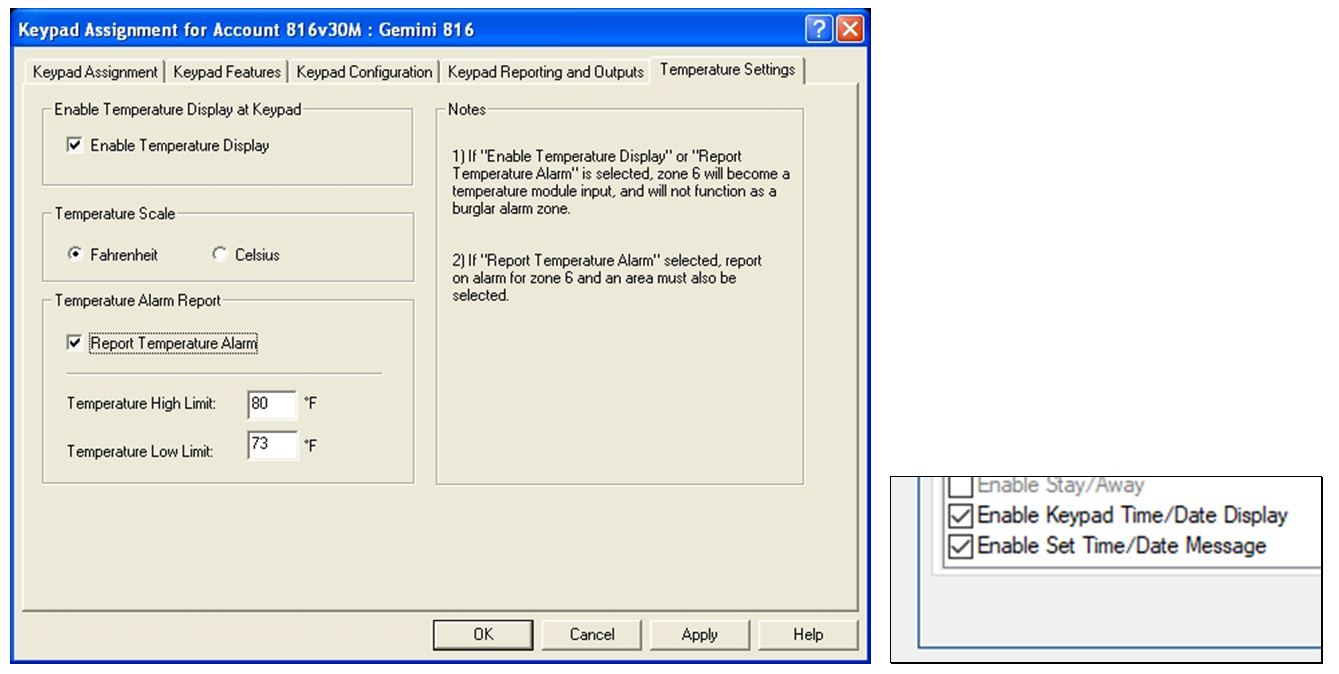
Task: Click the Temperature High Limit field
Action: pyautogui.click(x=272, y=404)
